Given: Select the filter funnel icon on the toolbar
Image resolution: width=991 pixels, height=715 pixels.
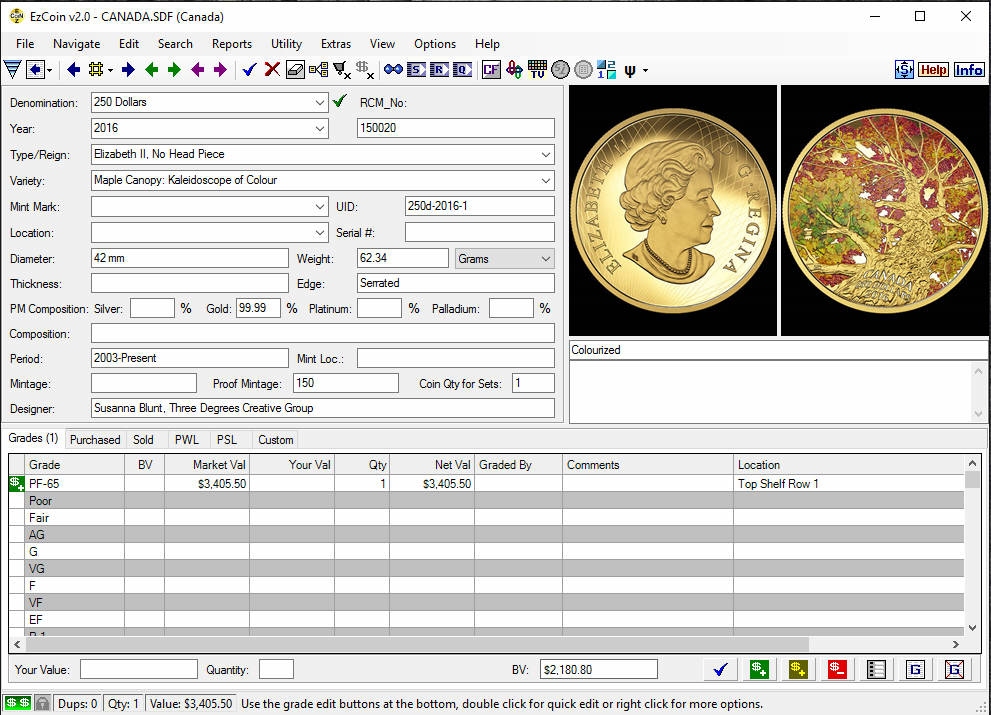Looking at the screenshot, I should pyautogui.click(x=11, y=69).
